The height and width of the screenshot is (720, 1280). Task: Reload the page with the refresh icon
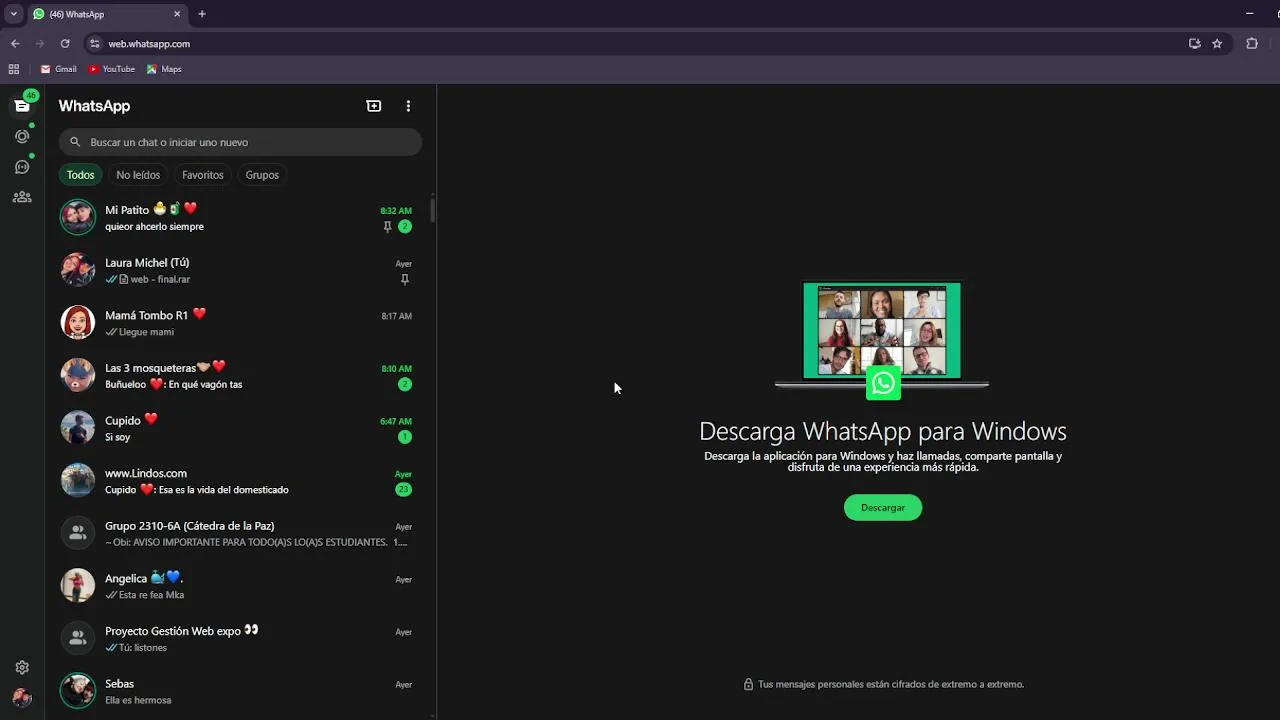pos(65,44)
